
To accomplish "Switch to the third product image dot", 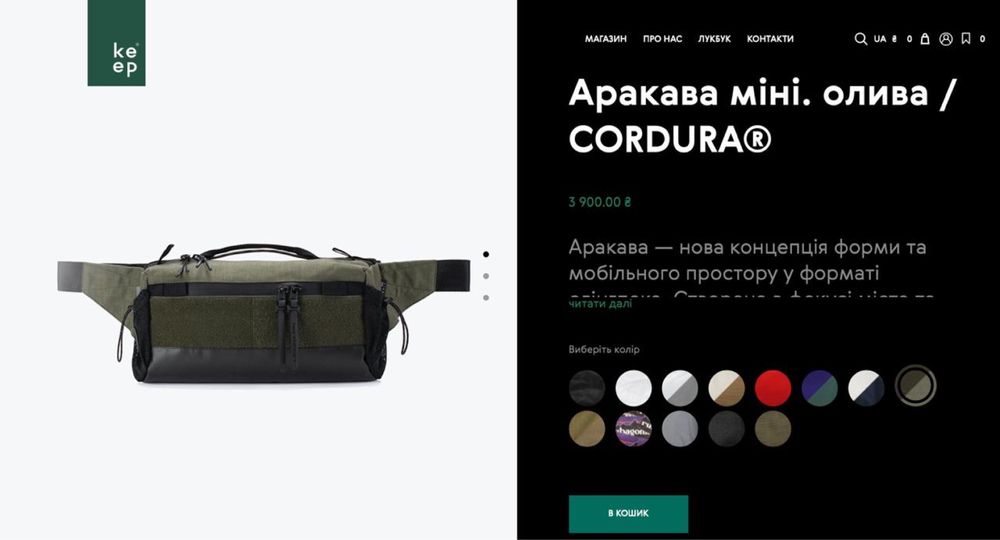I will tap(486, 298).
